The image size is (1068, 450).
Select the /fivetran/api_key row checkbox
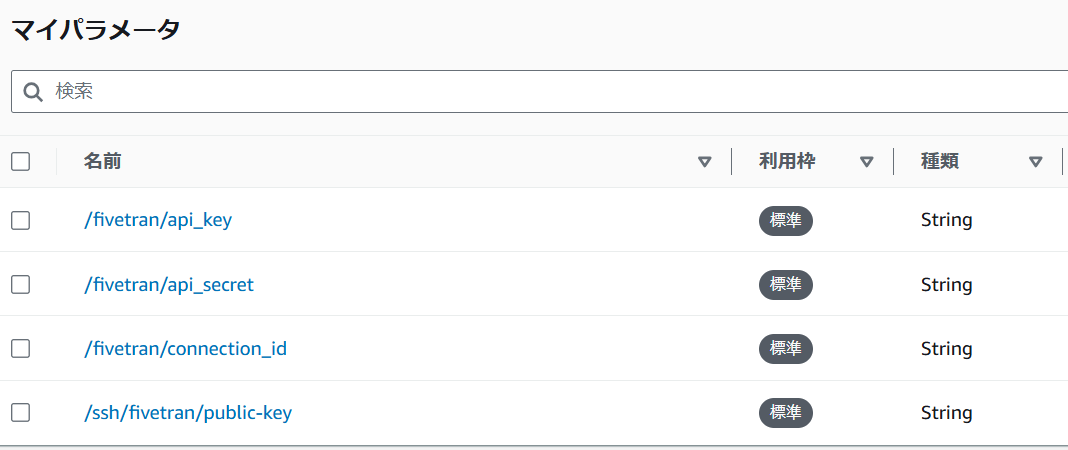click(20, 220)
